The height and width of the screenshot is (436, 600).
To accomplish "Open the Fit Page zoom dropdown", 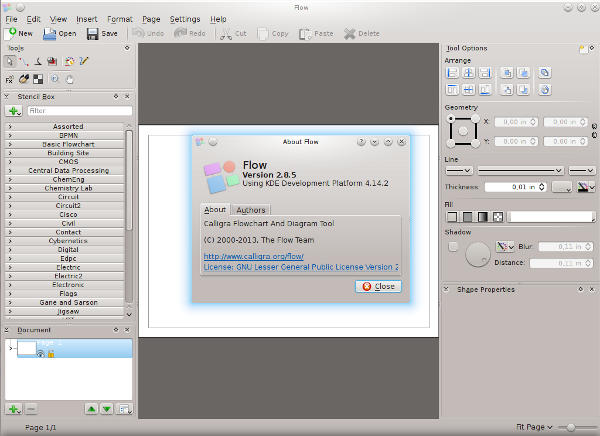I will [x=534, y=427].
